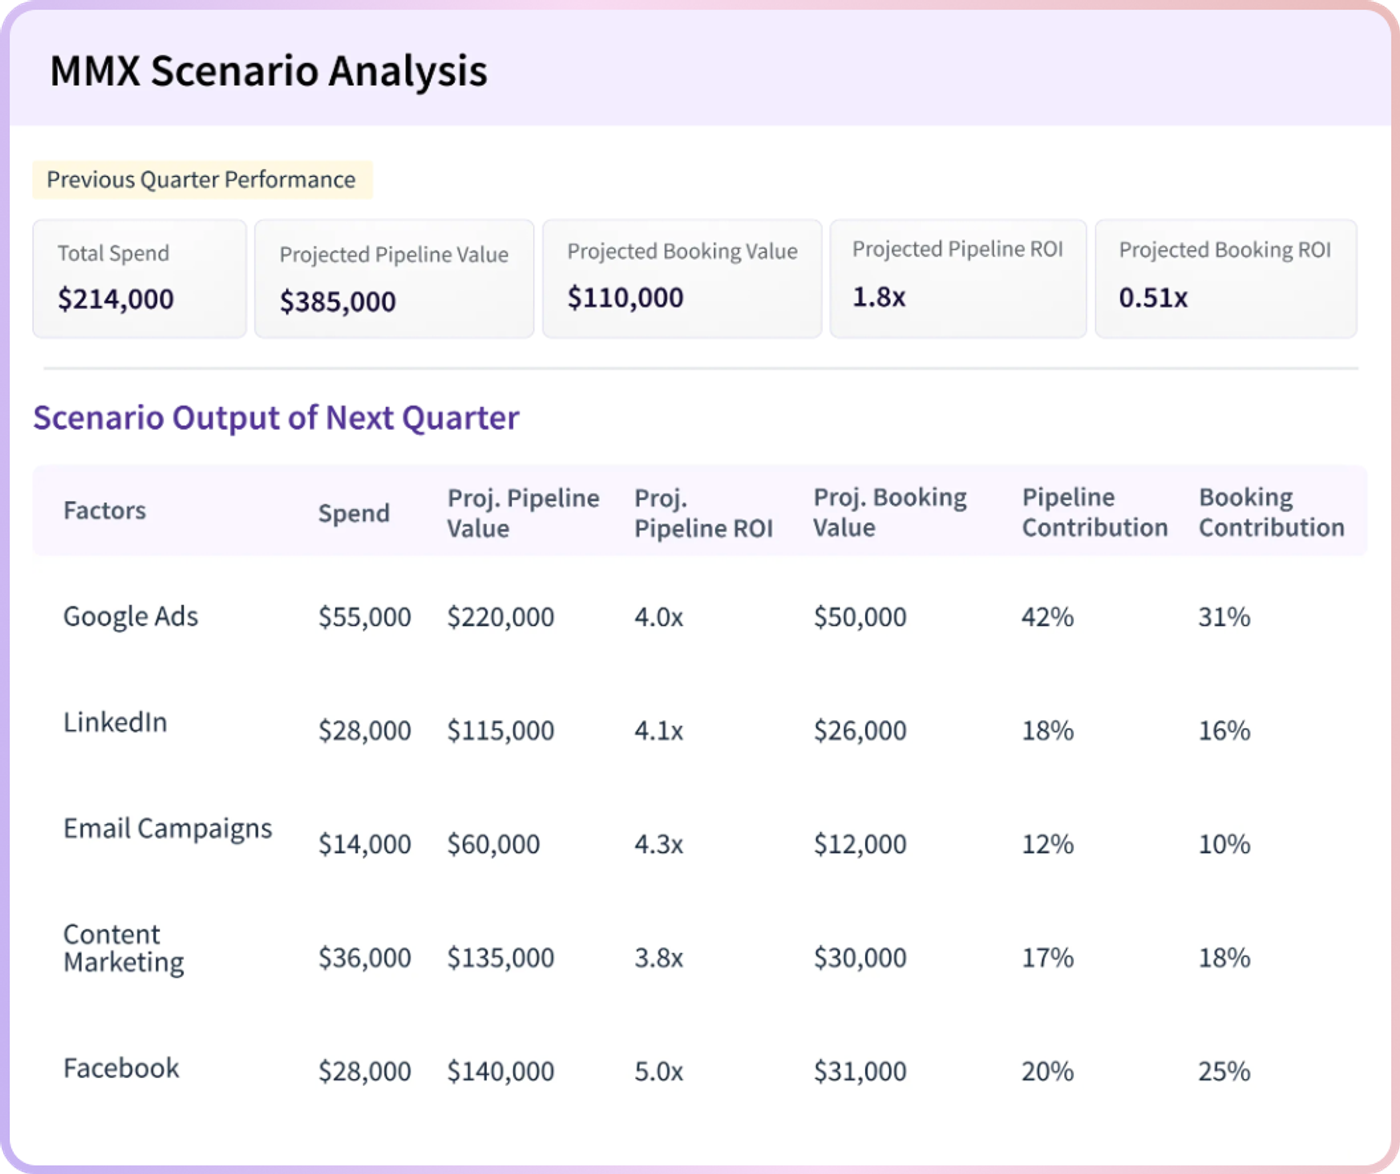Click the Factors column header
The width and height of the screenshot is (1400, 1174).
point(104,511)
